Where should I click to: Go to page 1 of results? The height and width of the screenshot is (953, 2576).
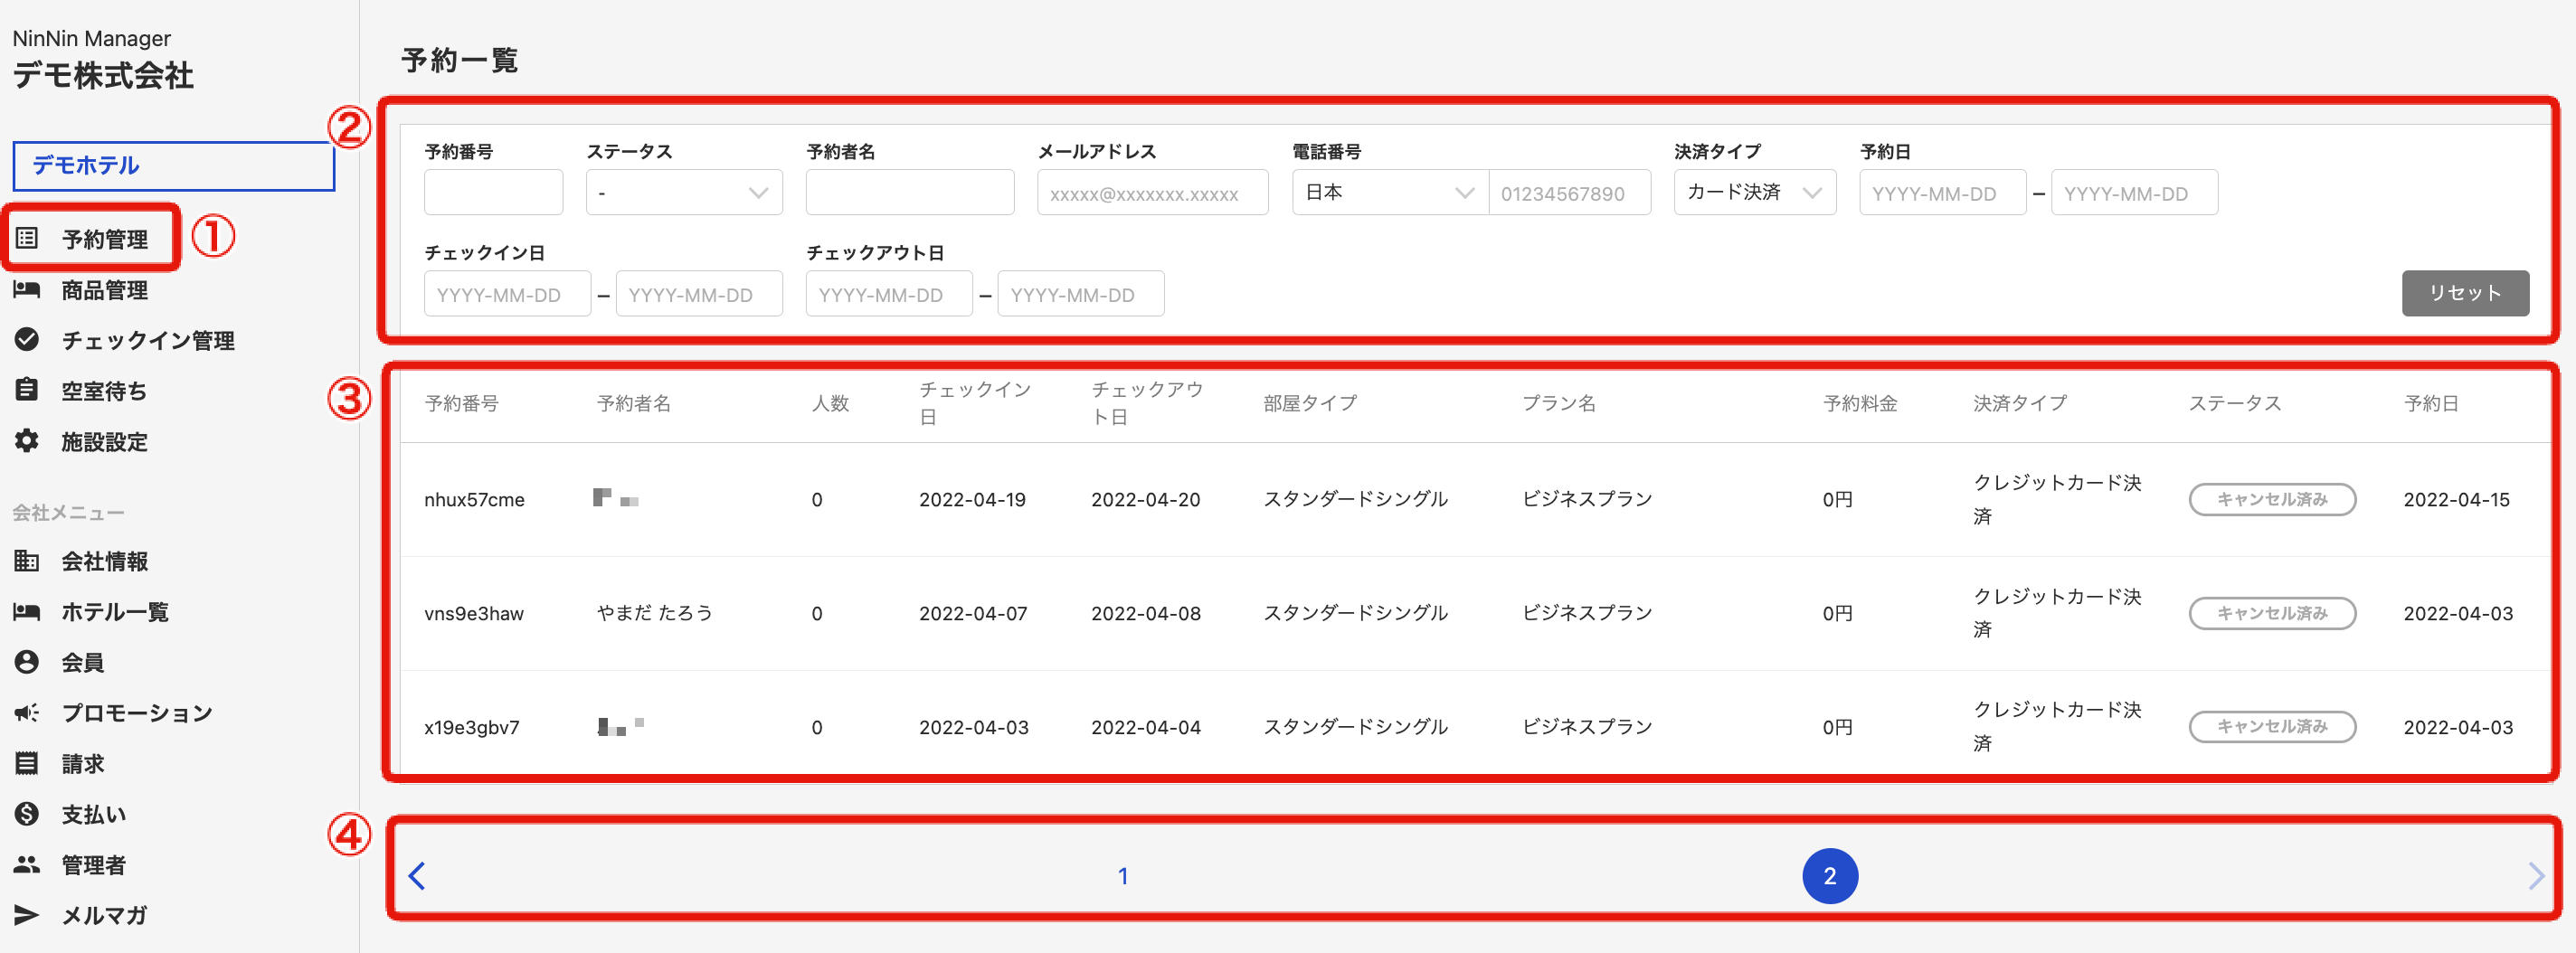tap(1123, 876)
